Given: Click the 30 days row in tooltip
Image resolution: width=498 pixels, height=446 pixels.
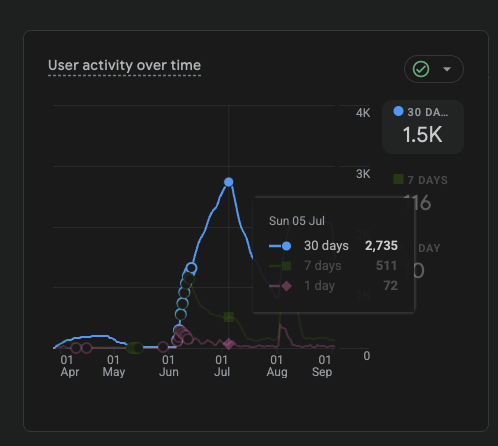Looking at the screenshot, I should [333, 246].
